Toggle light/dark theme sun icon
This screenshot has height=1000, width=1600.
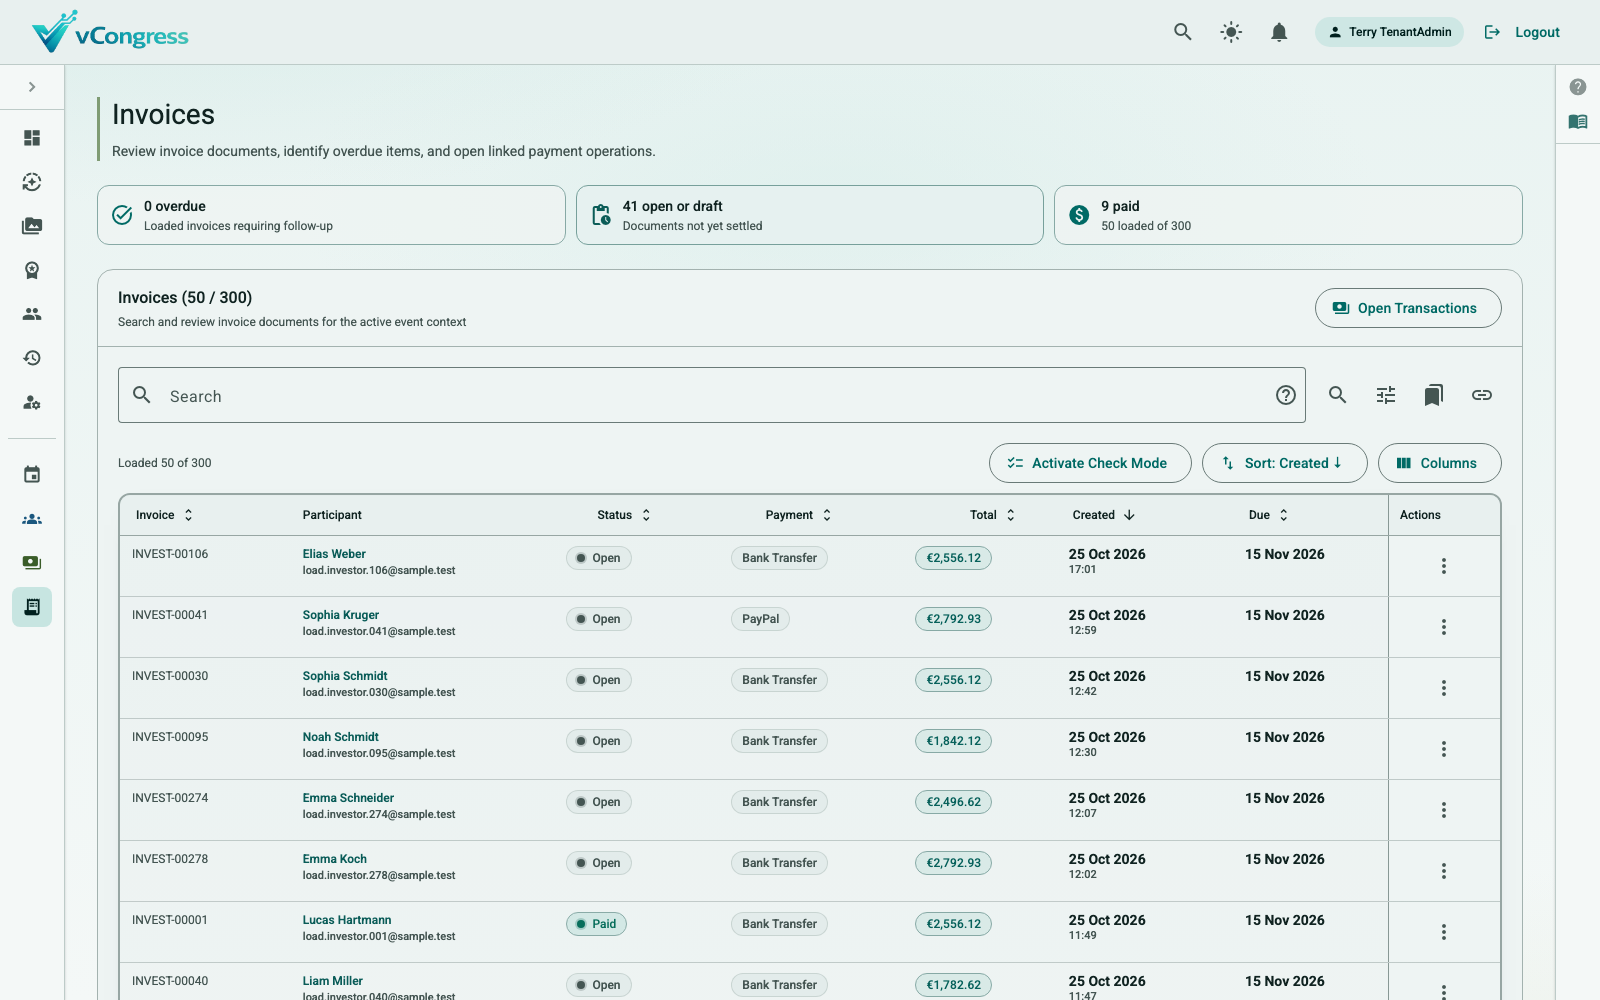point(1231,32)
